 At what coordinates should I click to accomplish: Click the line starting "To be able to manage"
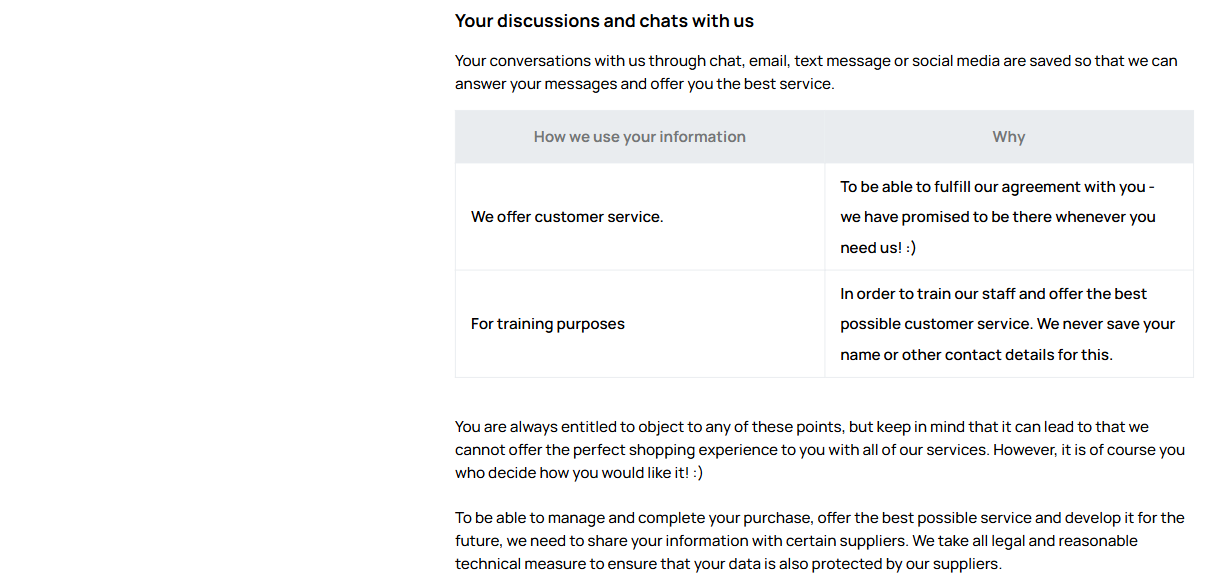(x=819, y=518)
